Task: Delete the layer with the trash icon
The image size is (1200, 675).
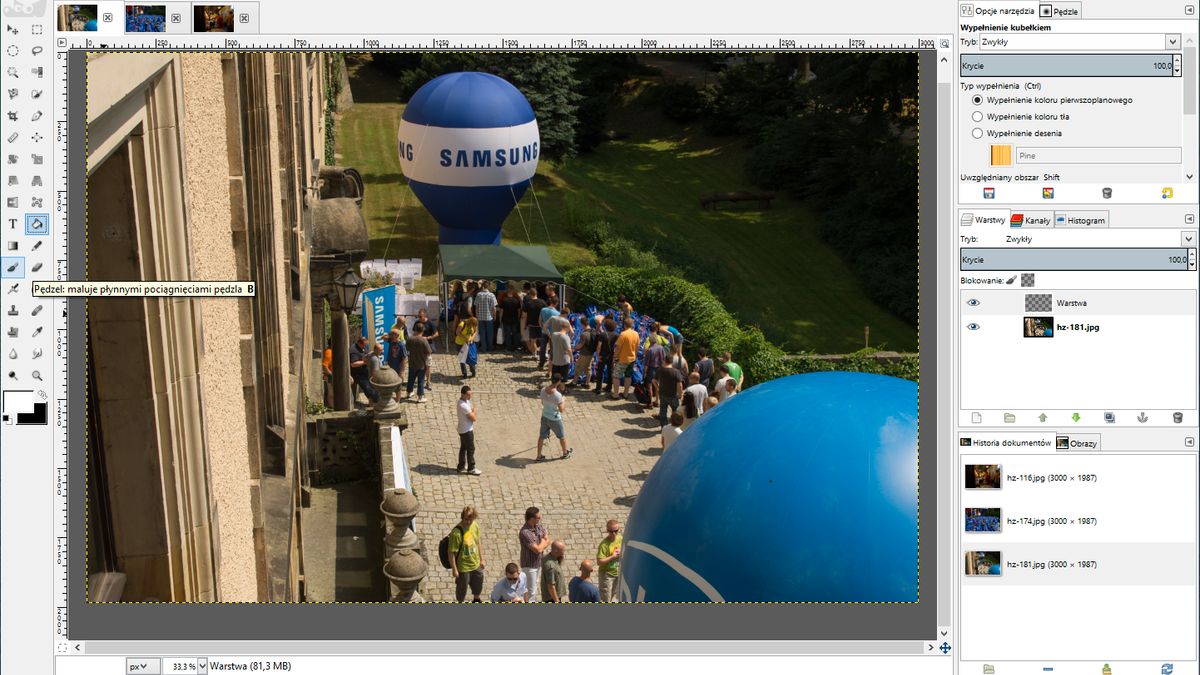Action: point(1177,417)
